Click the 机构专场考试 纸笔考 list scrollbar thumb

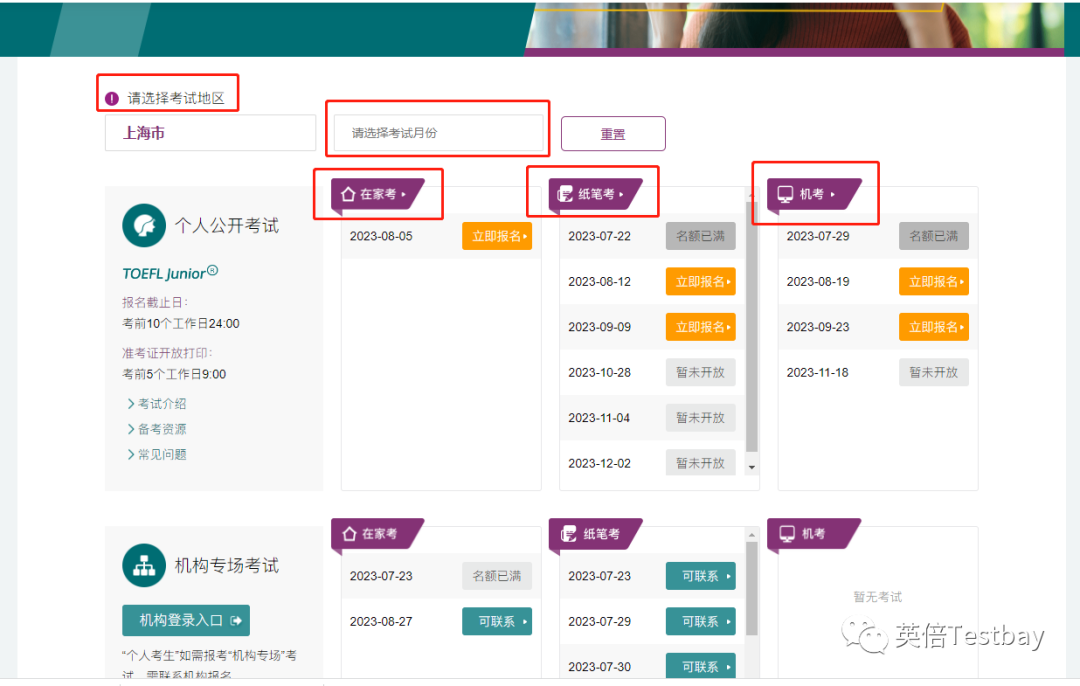tap(752, 588)
